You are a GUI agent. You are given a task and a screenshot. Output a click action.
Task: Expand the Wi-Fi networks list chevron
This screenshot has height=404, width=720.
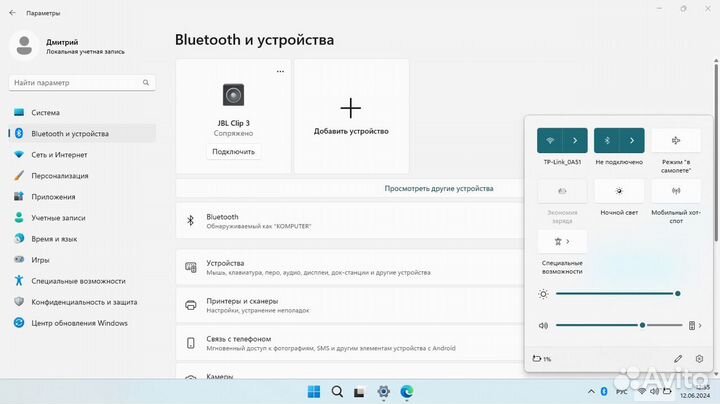pos(575,140)
